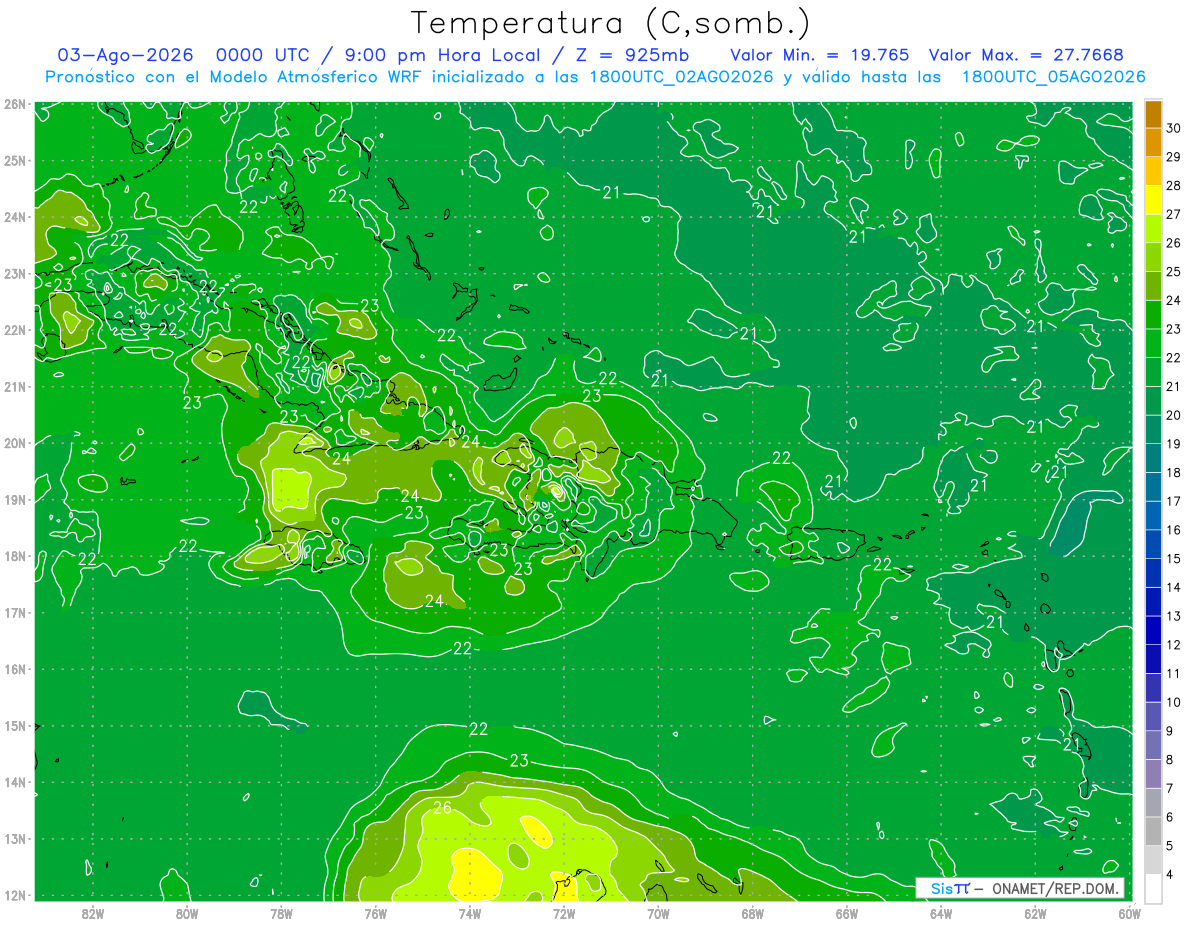This screenshot has height=927, width=1200.
Task: Click the initialization time "1800UTC_02AGO2026"
Action: (680, 77)
